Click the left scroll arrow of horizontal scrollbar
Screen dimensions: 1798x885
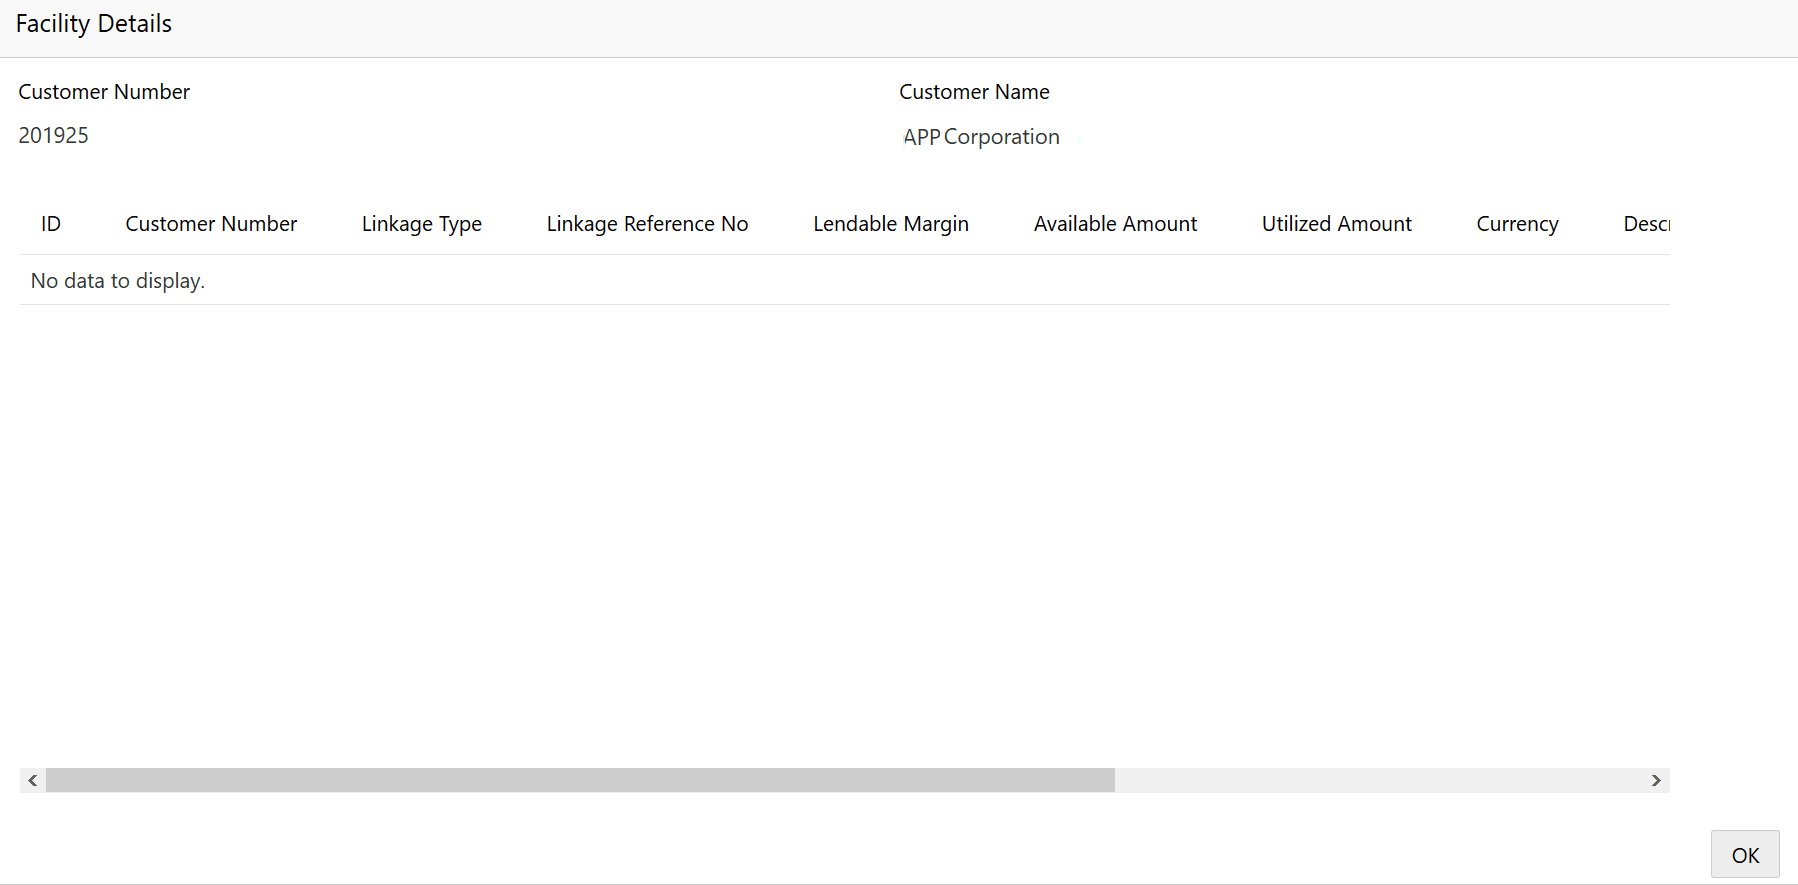click(33, 780)
